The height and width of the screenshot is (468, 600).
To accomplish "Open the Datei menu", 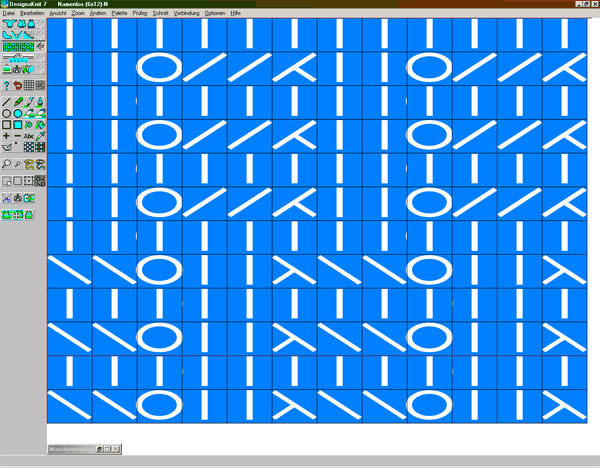I will coord(9,13).
